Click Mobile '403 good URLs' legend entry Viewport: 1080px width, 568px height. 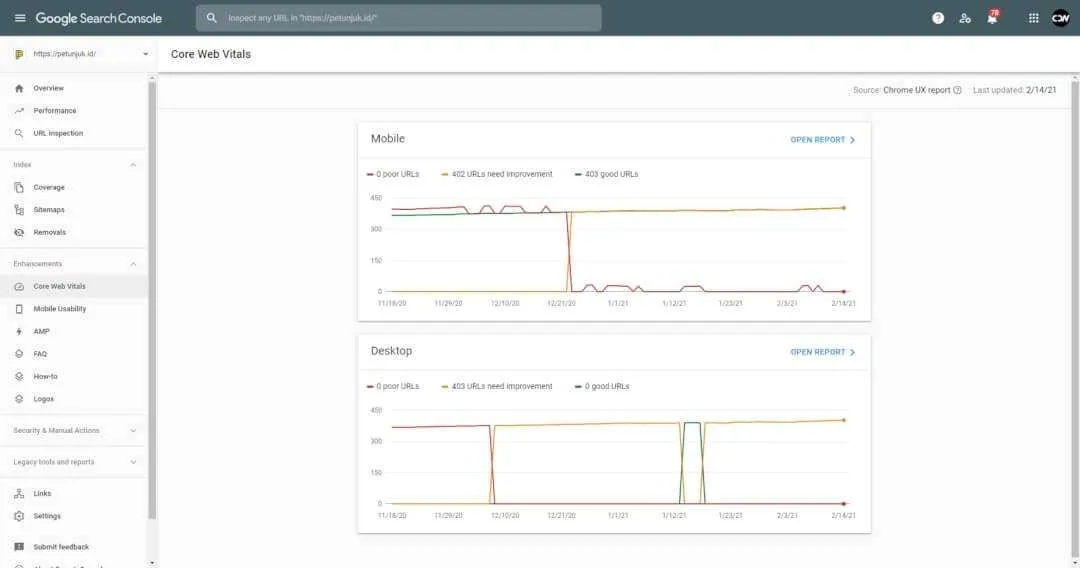[606, 174]
